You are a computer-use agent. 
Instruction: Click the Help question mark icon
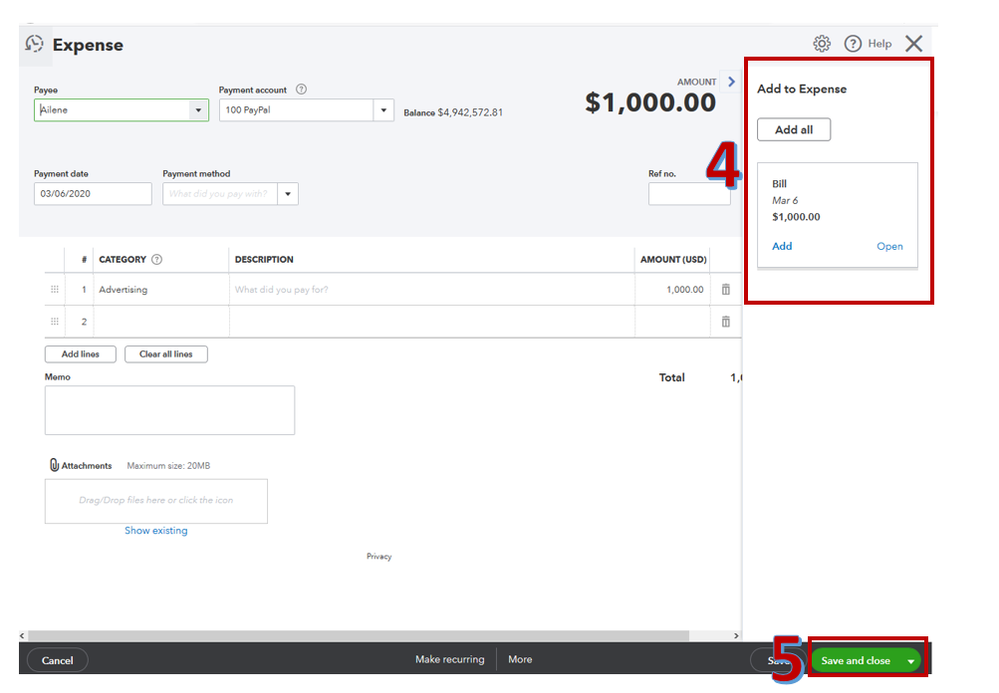click(x=852, y=43)
